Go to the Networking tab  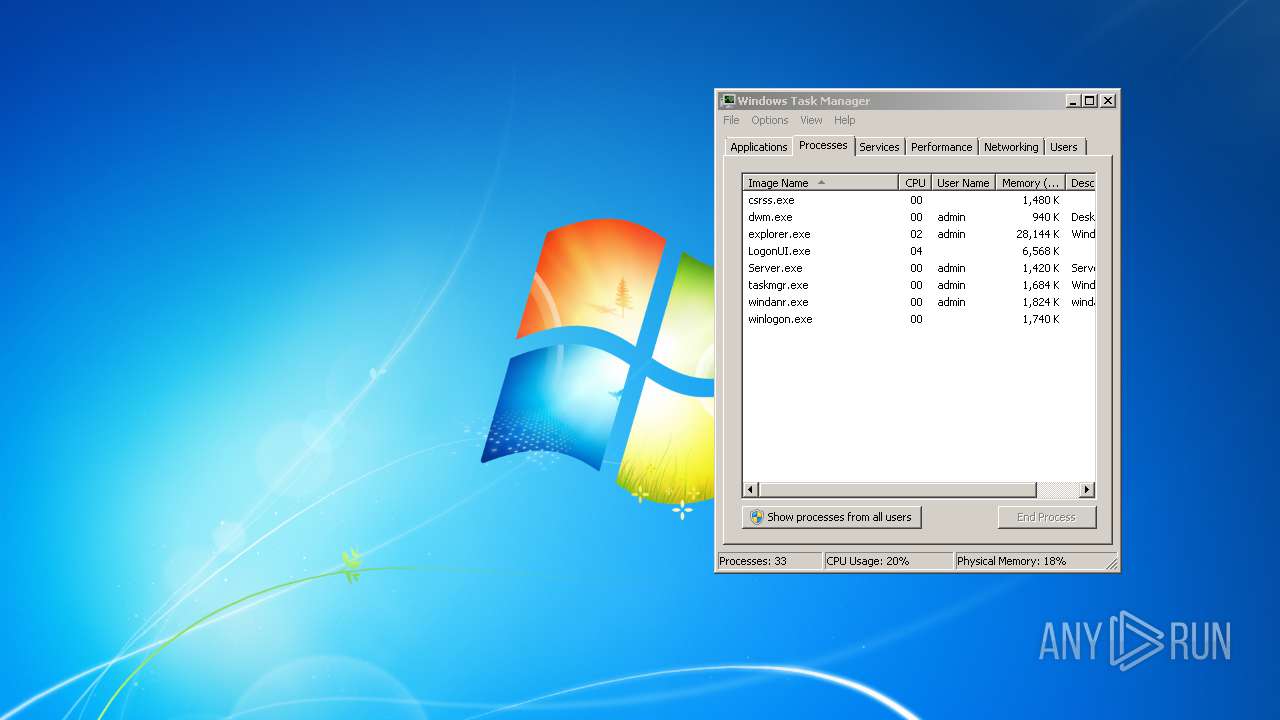coord(1011,147)
